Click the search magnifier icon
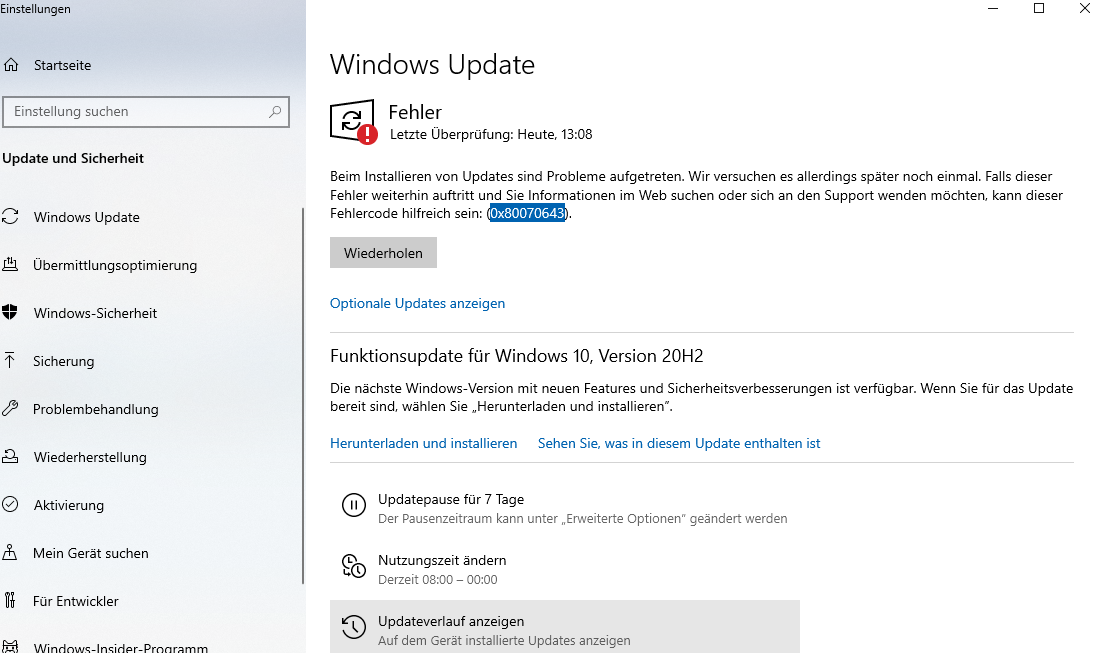 pos(275,112)
